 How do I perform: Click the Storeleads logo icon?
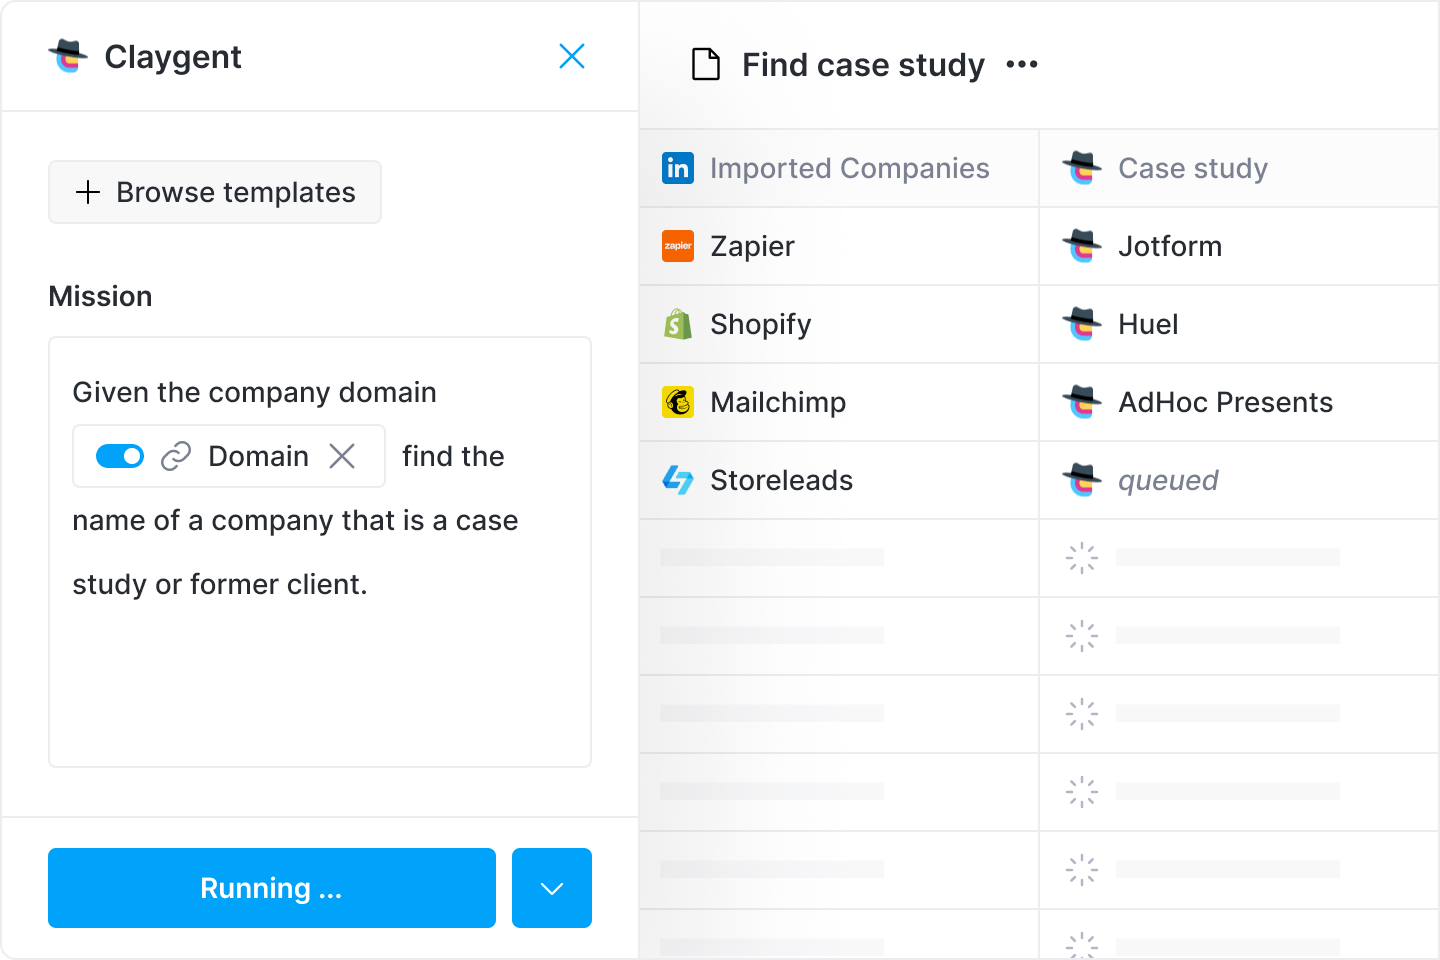tap(678, 480)
